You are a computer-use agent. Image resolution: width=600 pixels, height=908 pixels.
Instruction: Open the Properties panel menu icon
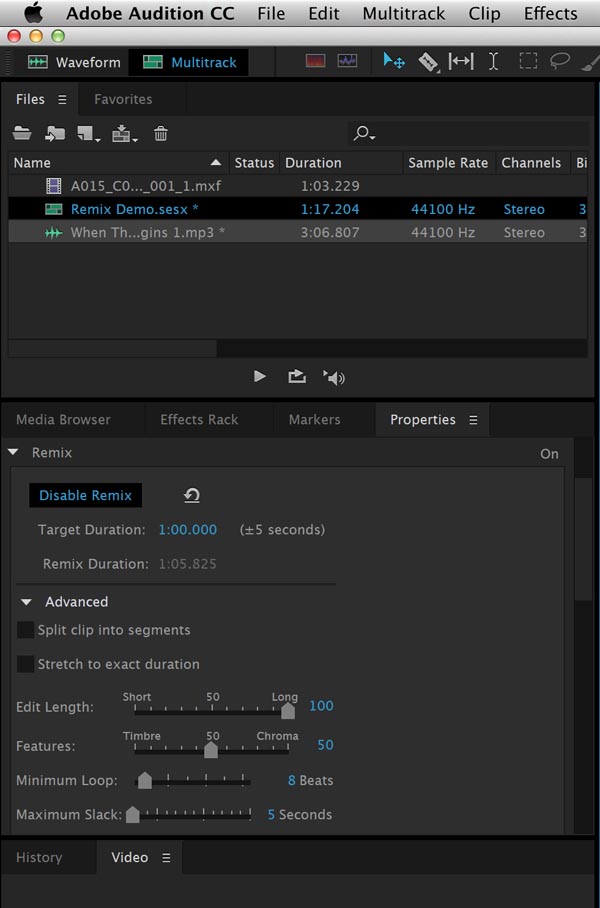coord(473,420)
